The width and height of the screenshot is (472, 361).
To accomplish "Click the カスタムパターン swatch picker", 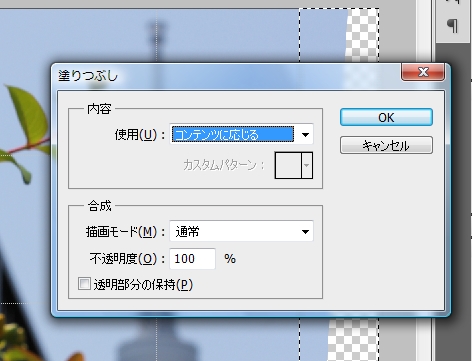I will click(x=294, y=165).
